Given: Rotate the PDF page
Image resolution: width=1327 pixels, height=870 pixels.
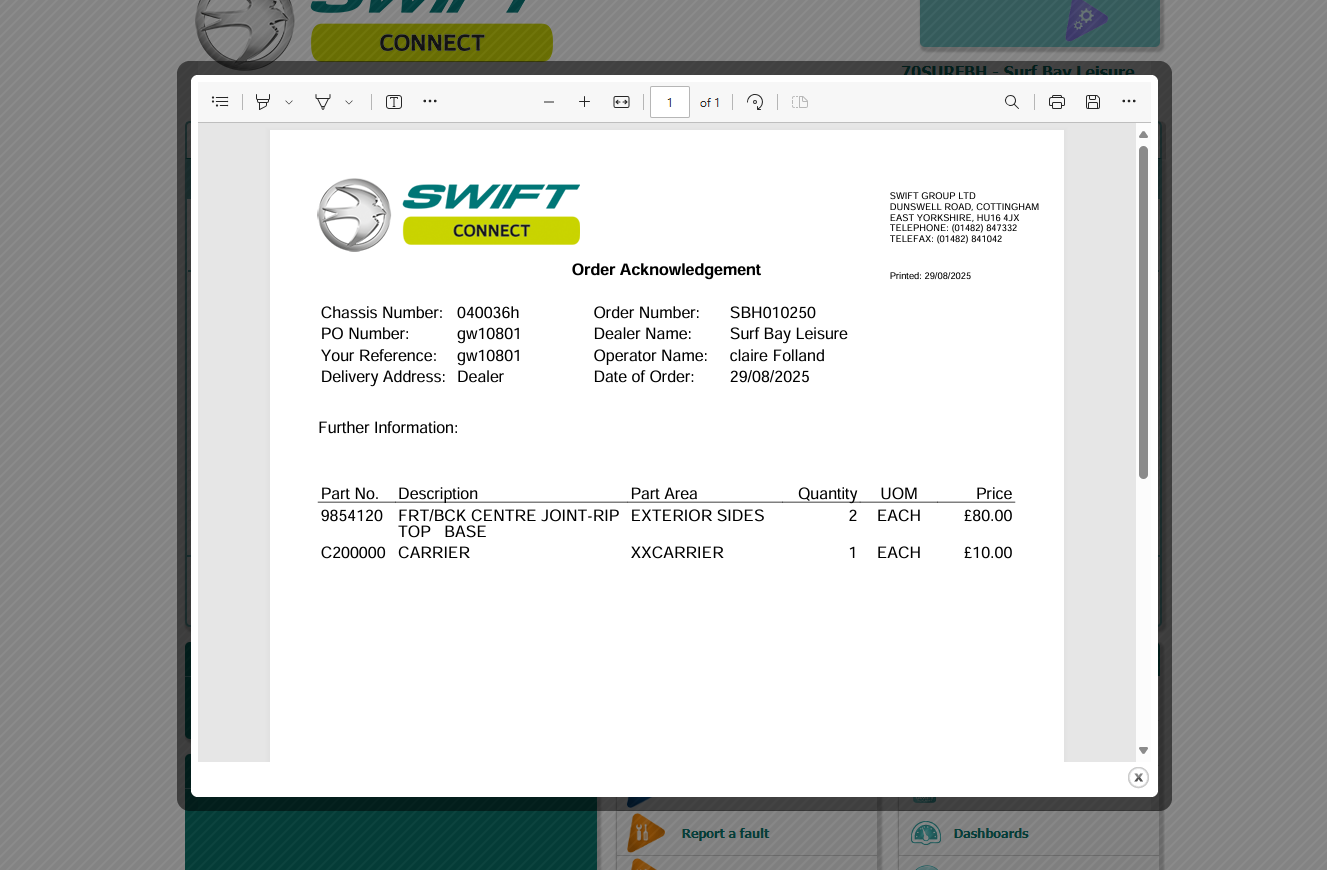Looking at the screenshot, I should click(756, 102).
